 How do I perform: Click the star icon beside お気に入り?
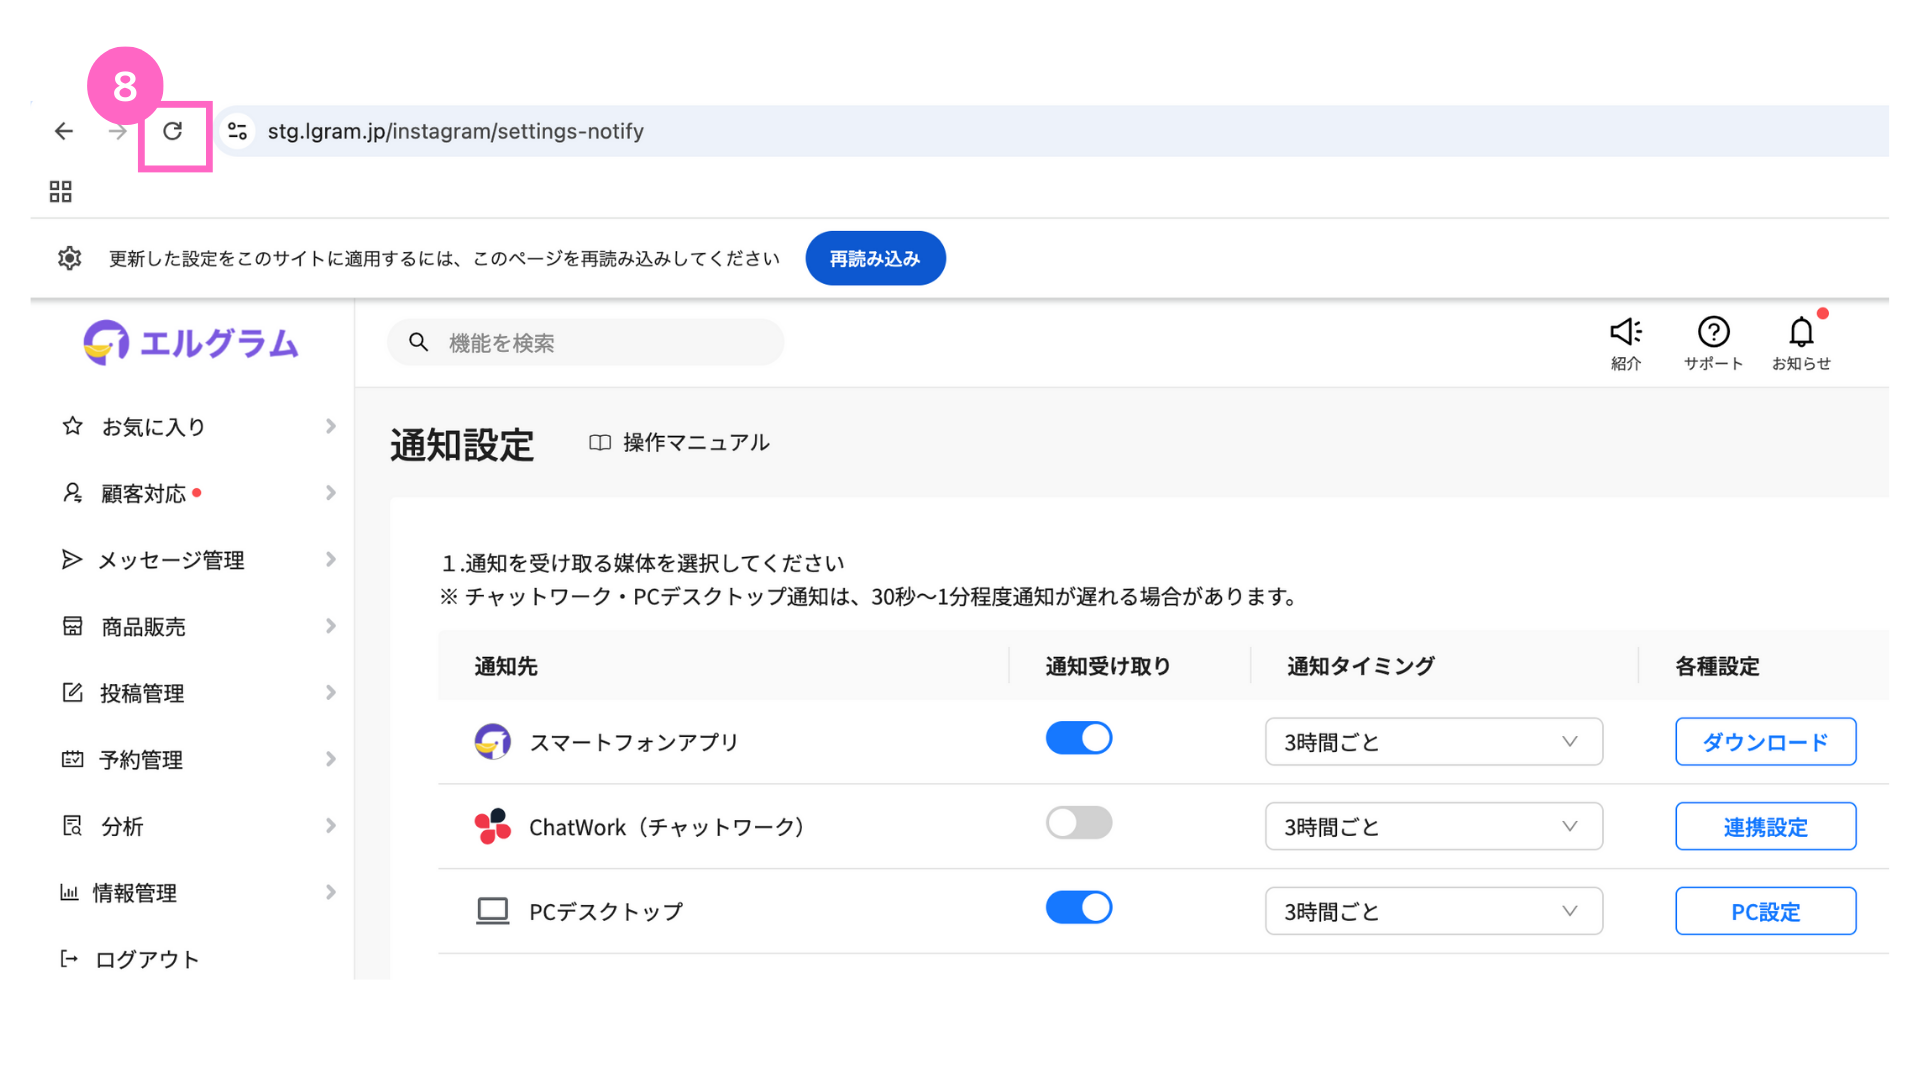[72, 426]
